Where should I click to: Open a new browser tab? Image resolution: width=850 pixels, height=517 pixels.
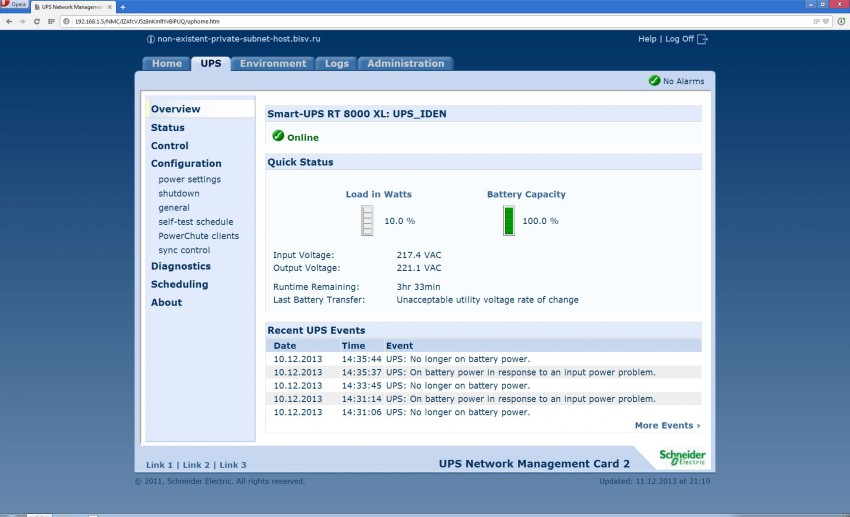pos(122,7)
